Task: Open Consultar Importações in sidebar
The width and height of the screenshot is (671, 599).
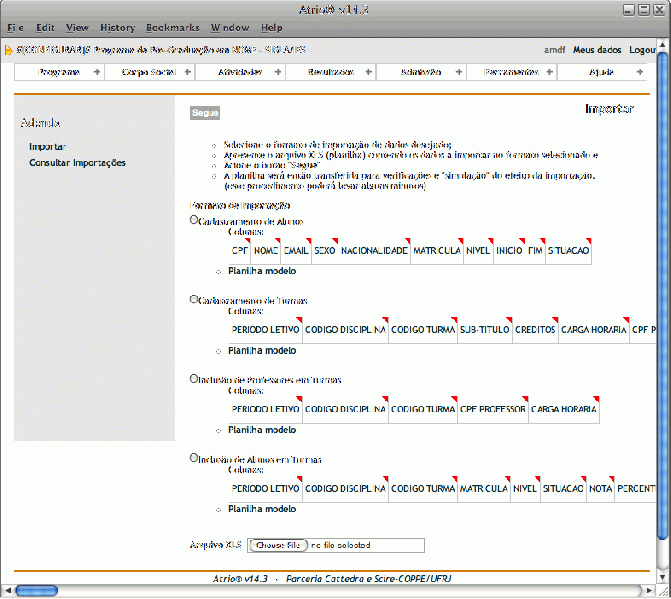Action: 77,162
